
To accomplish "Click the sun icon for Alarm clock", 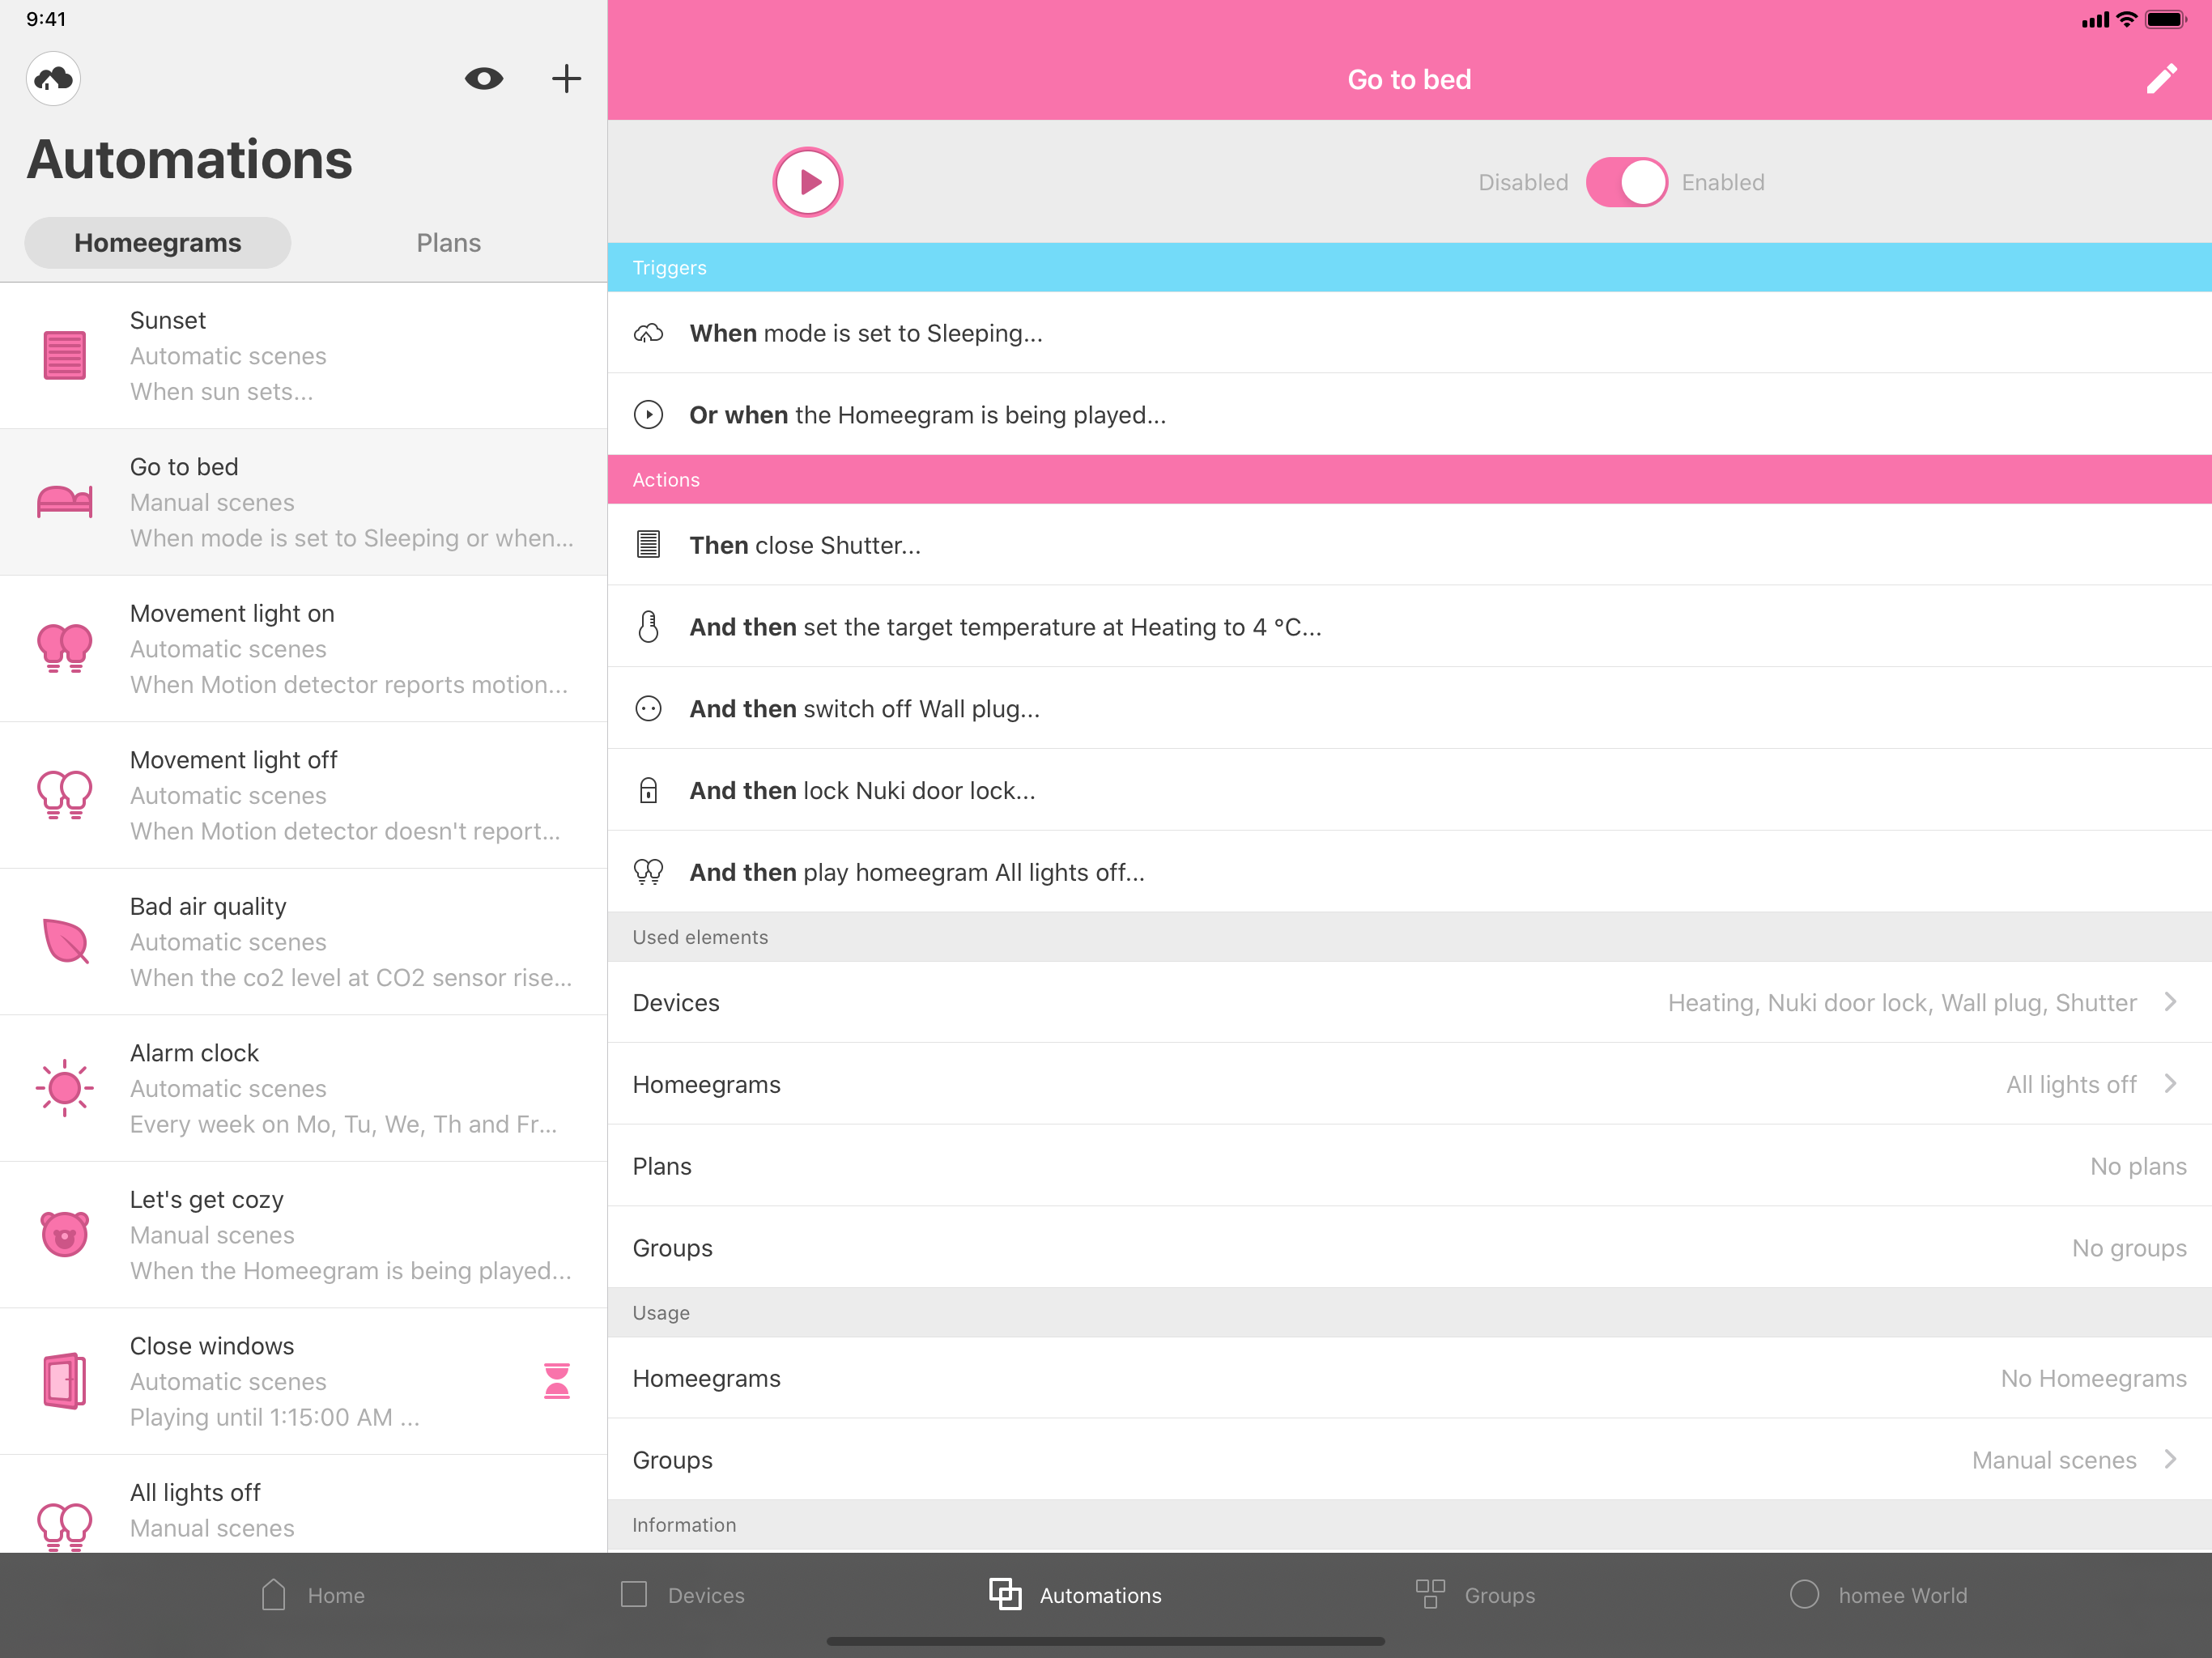I will [65, 1088].
